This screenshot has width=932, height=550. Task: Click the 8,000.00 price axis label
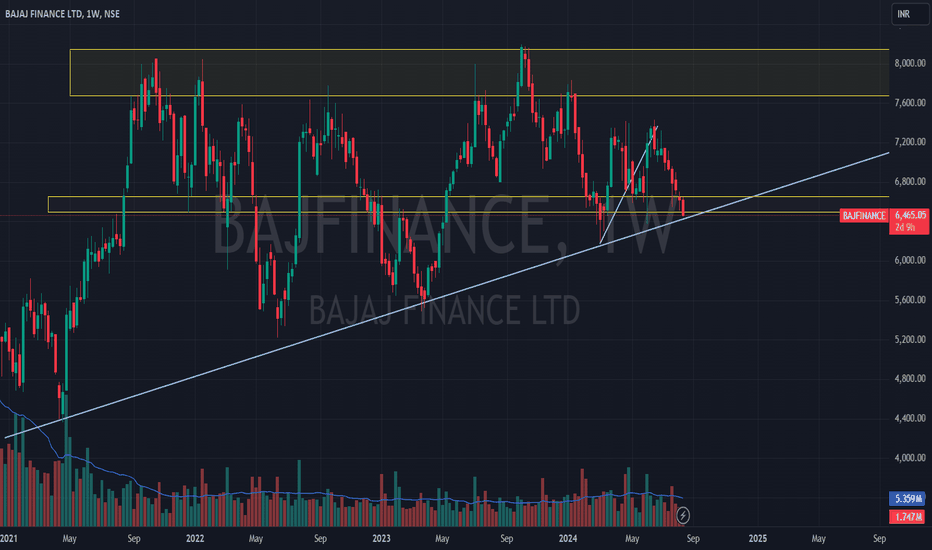click(910, 63)
